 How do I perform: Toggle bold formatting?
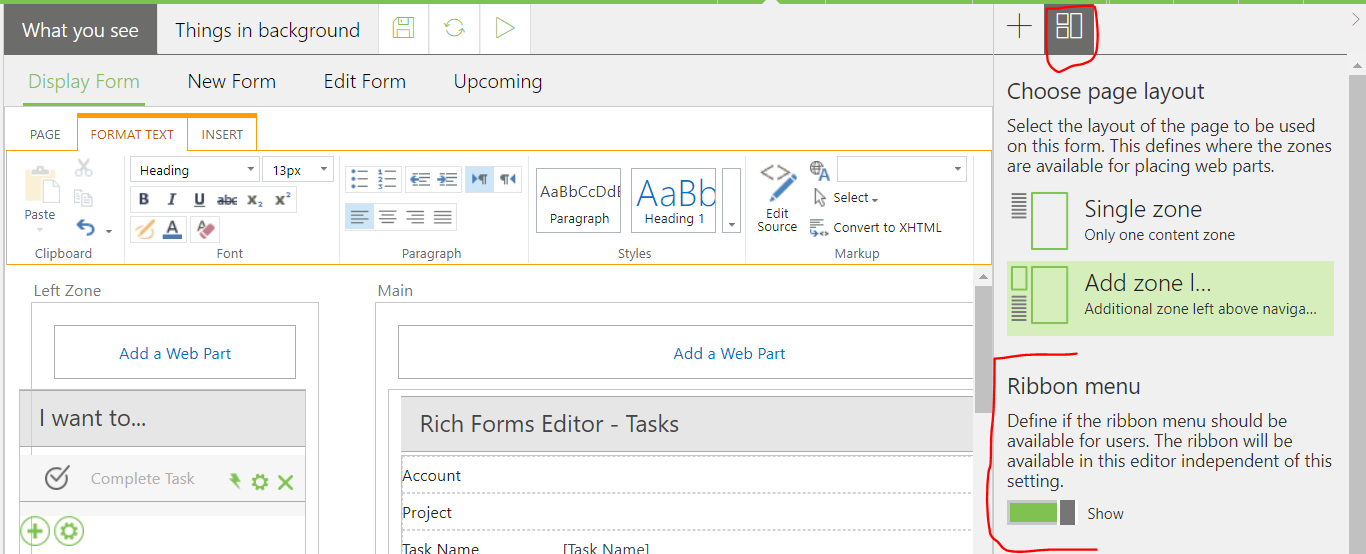144,200
